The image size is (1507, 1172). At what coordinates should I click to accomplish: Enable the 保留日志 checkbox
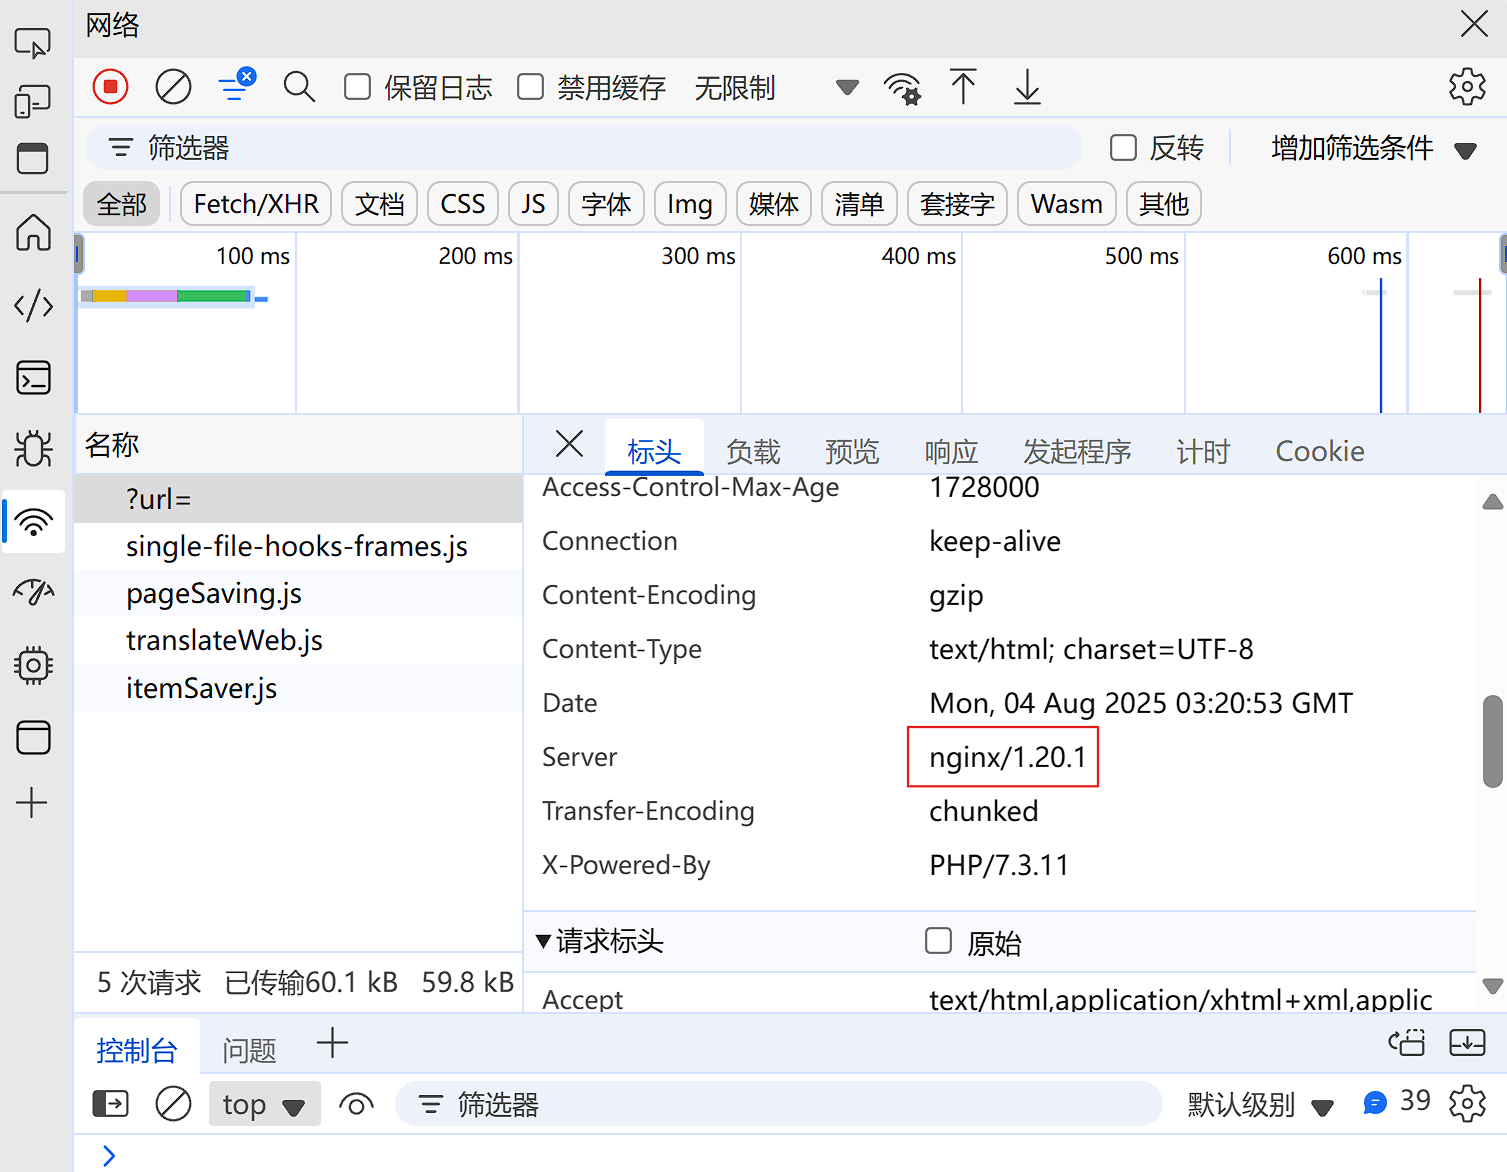[357, 87]
